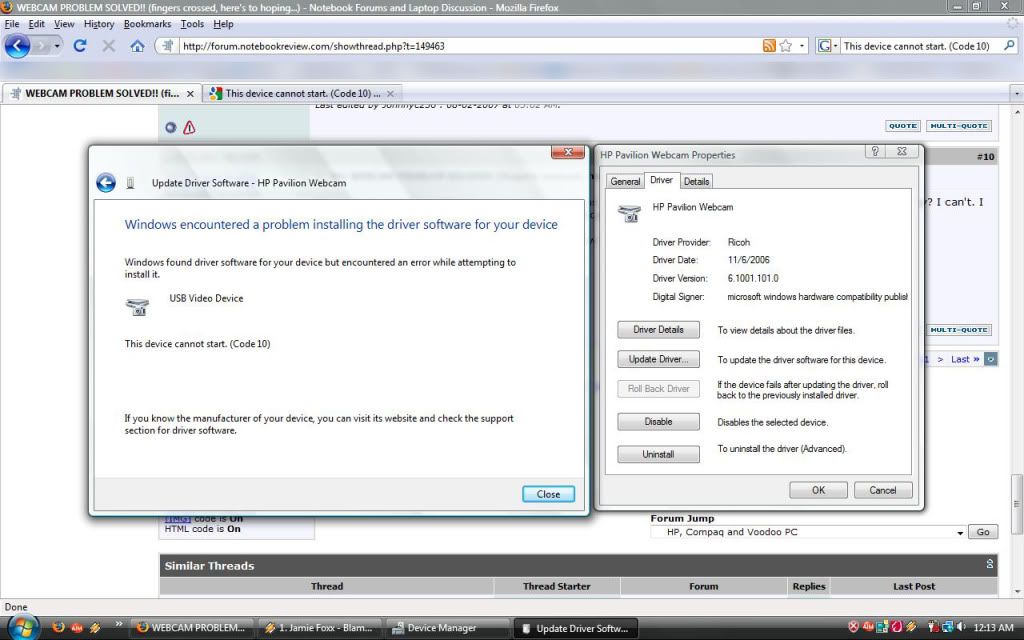
Task: Click the page vertical scrollbar thumb
Action: 1016,504
